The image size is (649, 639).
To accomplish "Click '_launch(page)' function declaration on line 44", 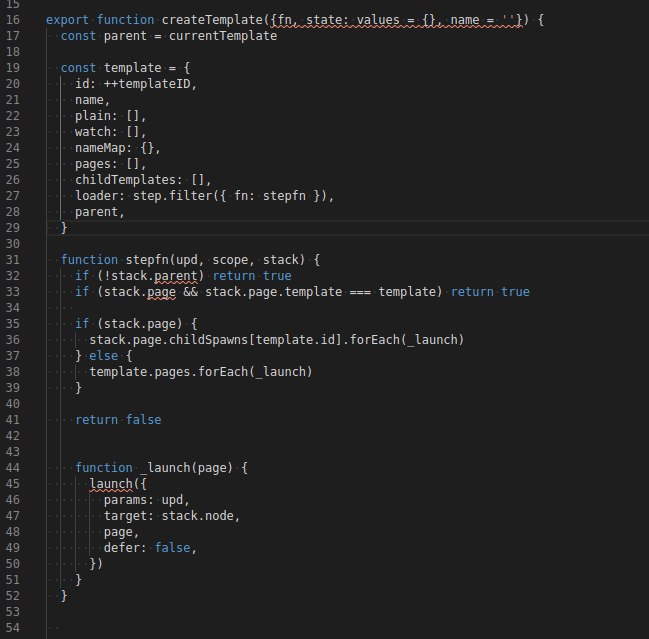I will pyautogui.click(x=186, y=468).
